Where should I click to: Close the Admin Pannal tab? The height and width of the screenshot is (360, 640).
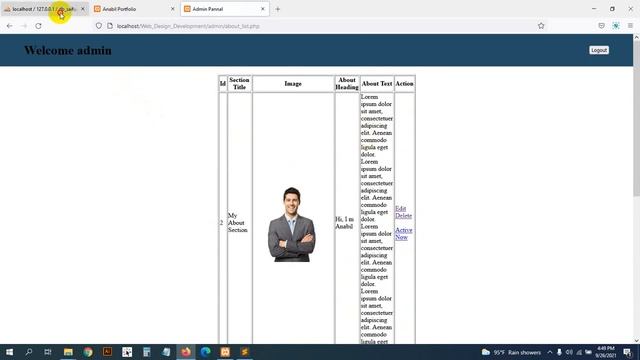pos(262,9)
